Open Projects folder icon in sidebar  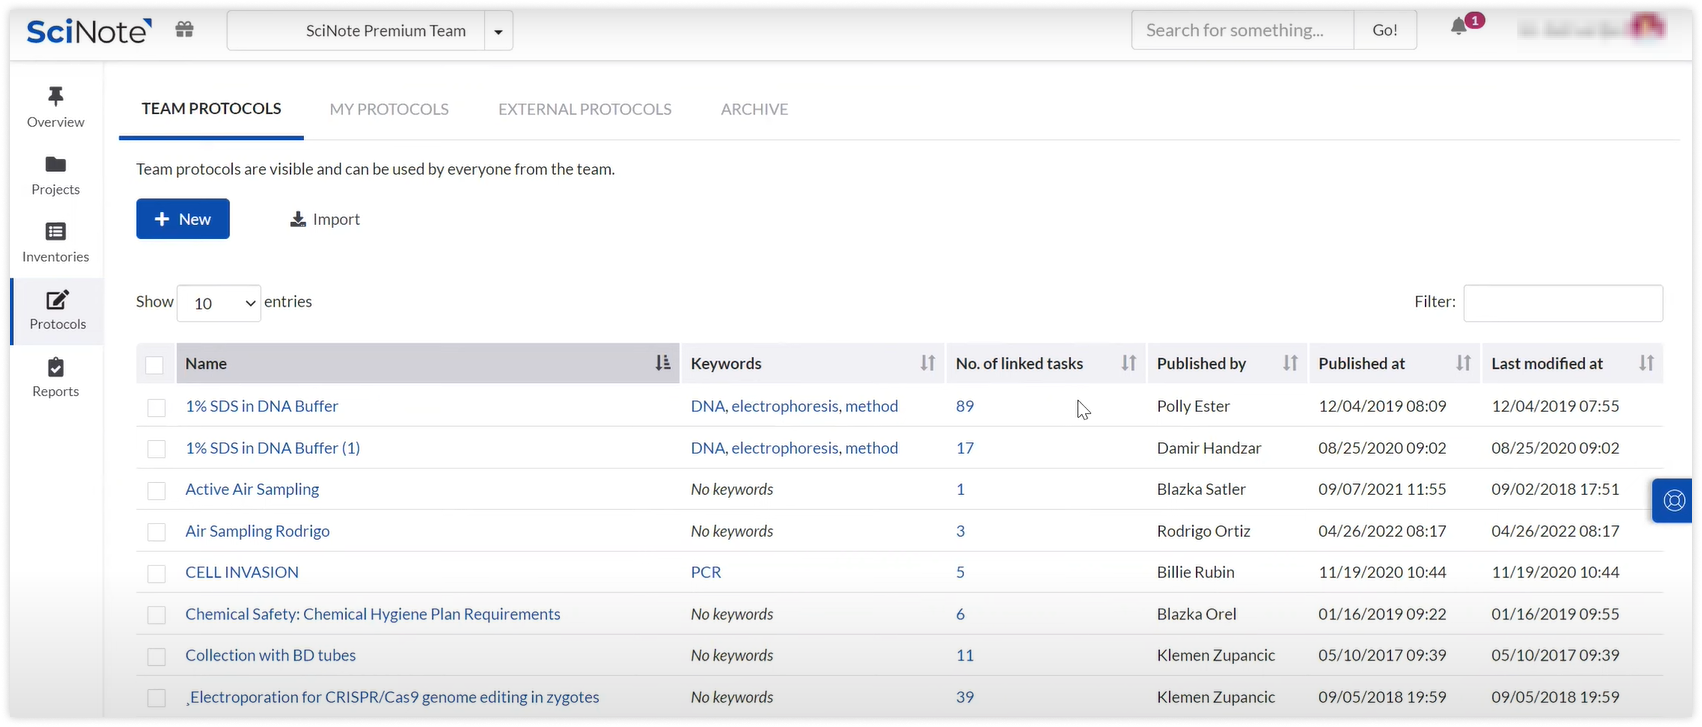point(56,164)
